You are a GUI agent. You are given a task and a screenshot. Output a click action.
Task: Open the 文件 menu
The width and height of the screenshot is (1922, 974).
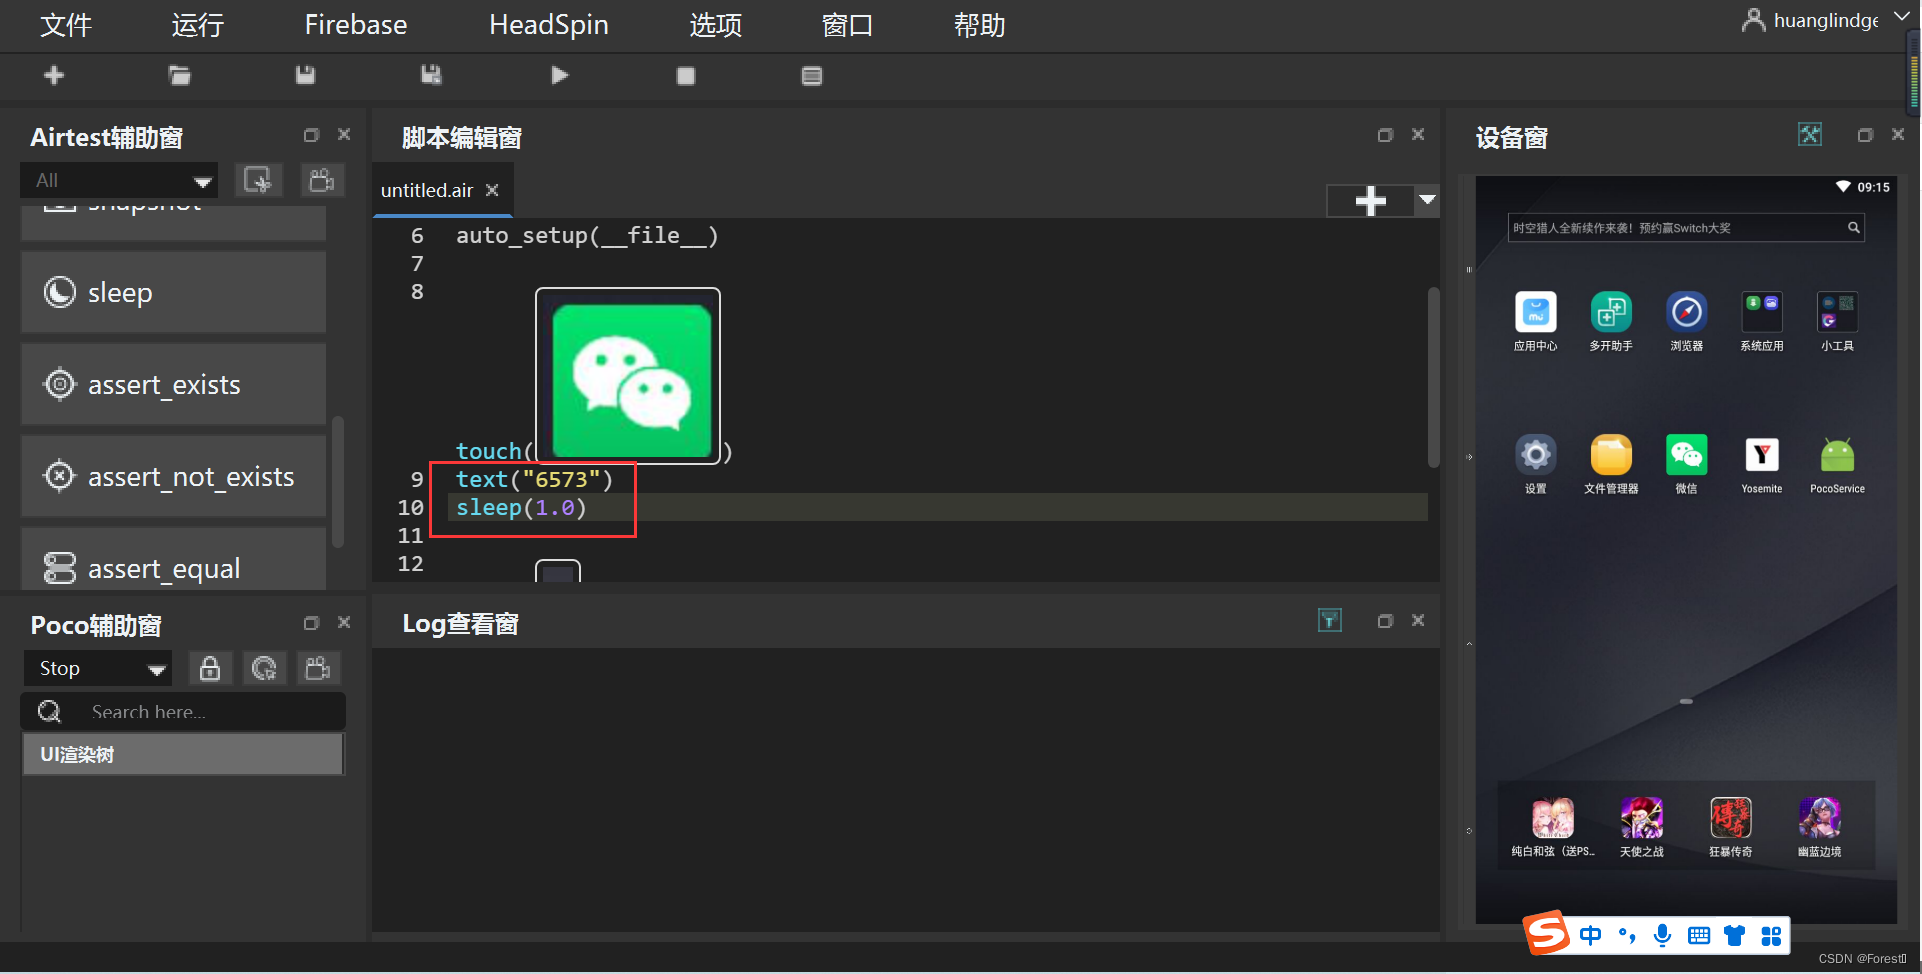pyautogui.click(x=66, y=25)
